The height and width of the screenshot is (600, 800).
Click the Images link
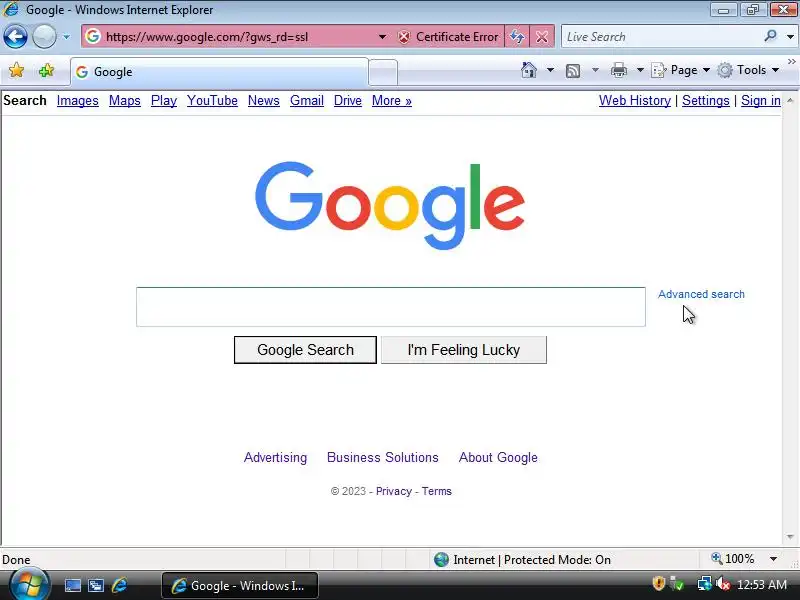[78, 101]
